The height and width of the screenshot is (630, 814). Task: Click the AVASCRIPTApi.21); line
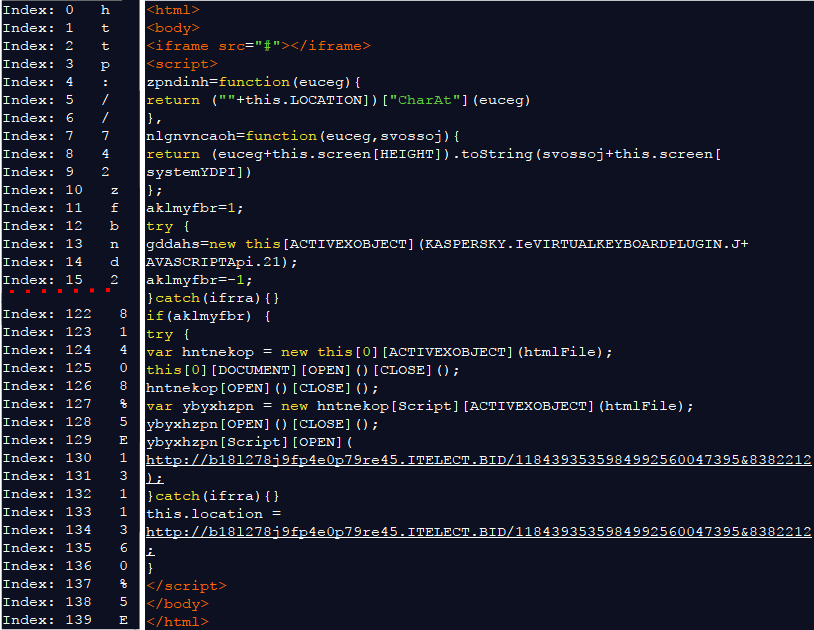(x=222, y=262)
